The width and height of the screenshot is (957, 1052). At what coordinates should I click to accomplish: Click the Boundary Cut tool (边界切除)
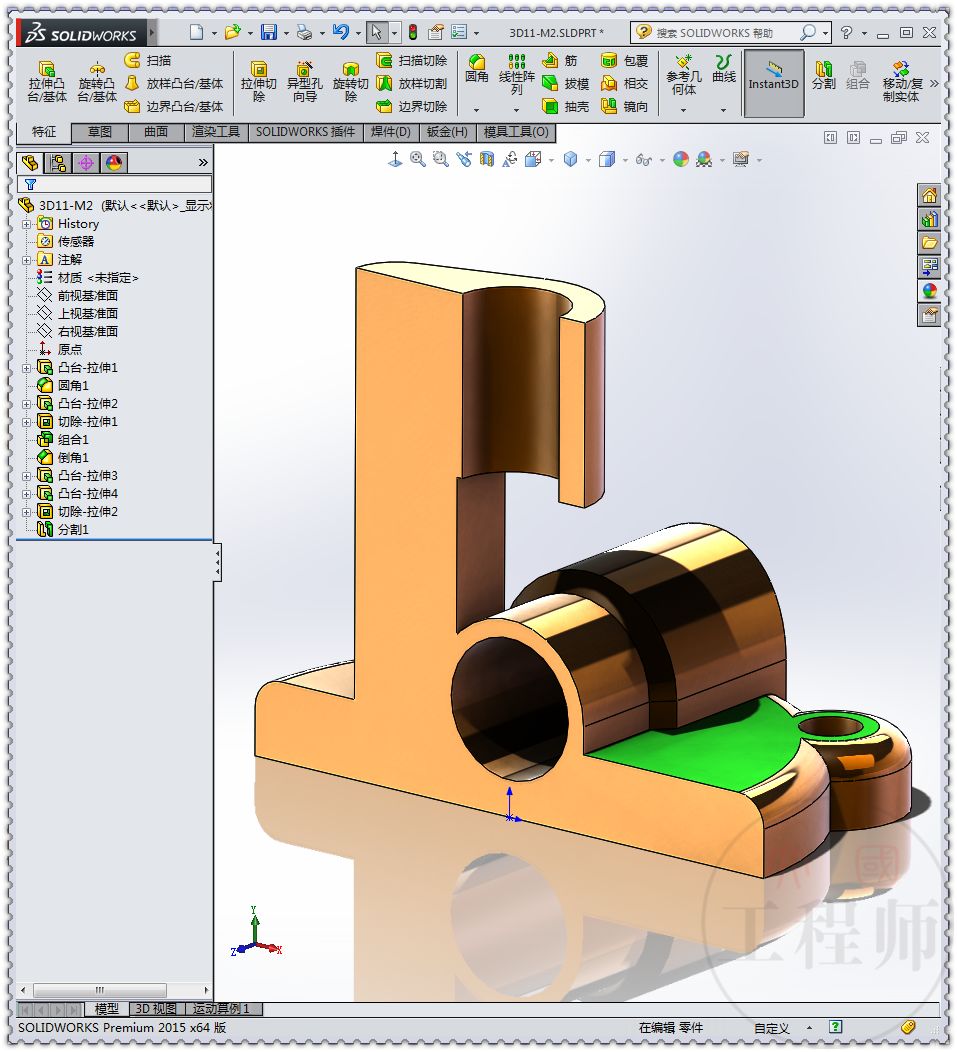(x=411, y=106)
